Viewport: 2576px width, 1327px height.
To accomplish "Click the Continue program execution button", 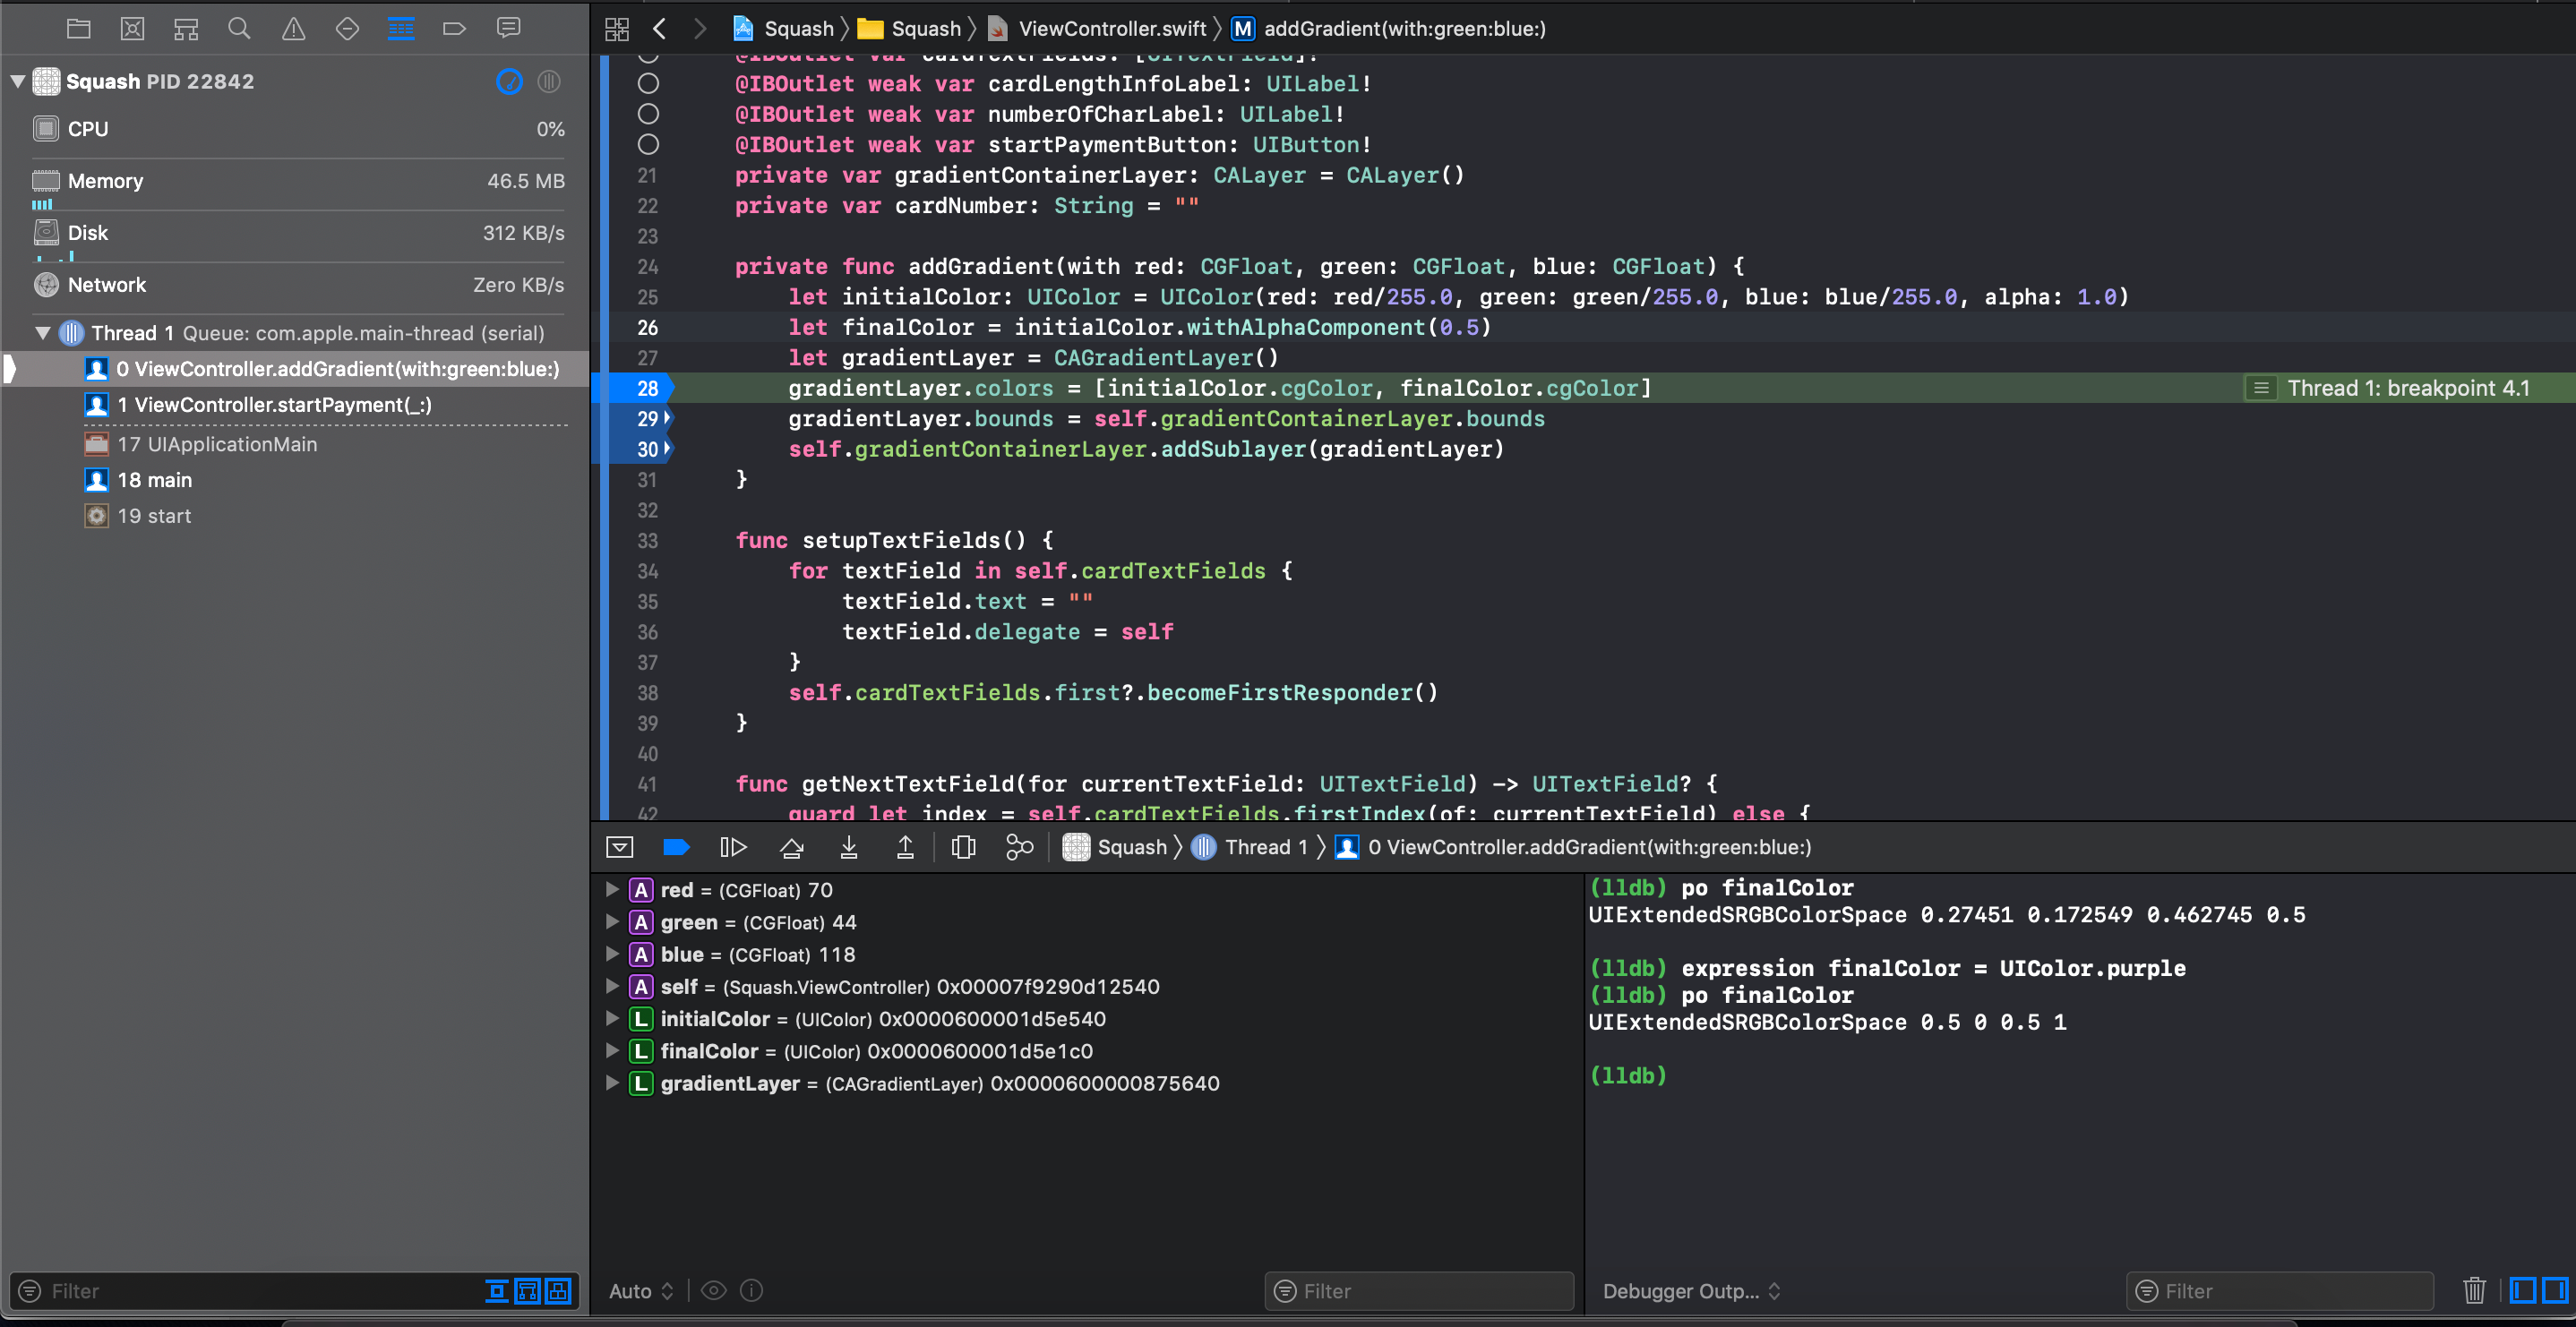I will click(733, 847).
